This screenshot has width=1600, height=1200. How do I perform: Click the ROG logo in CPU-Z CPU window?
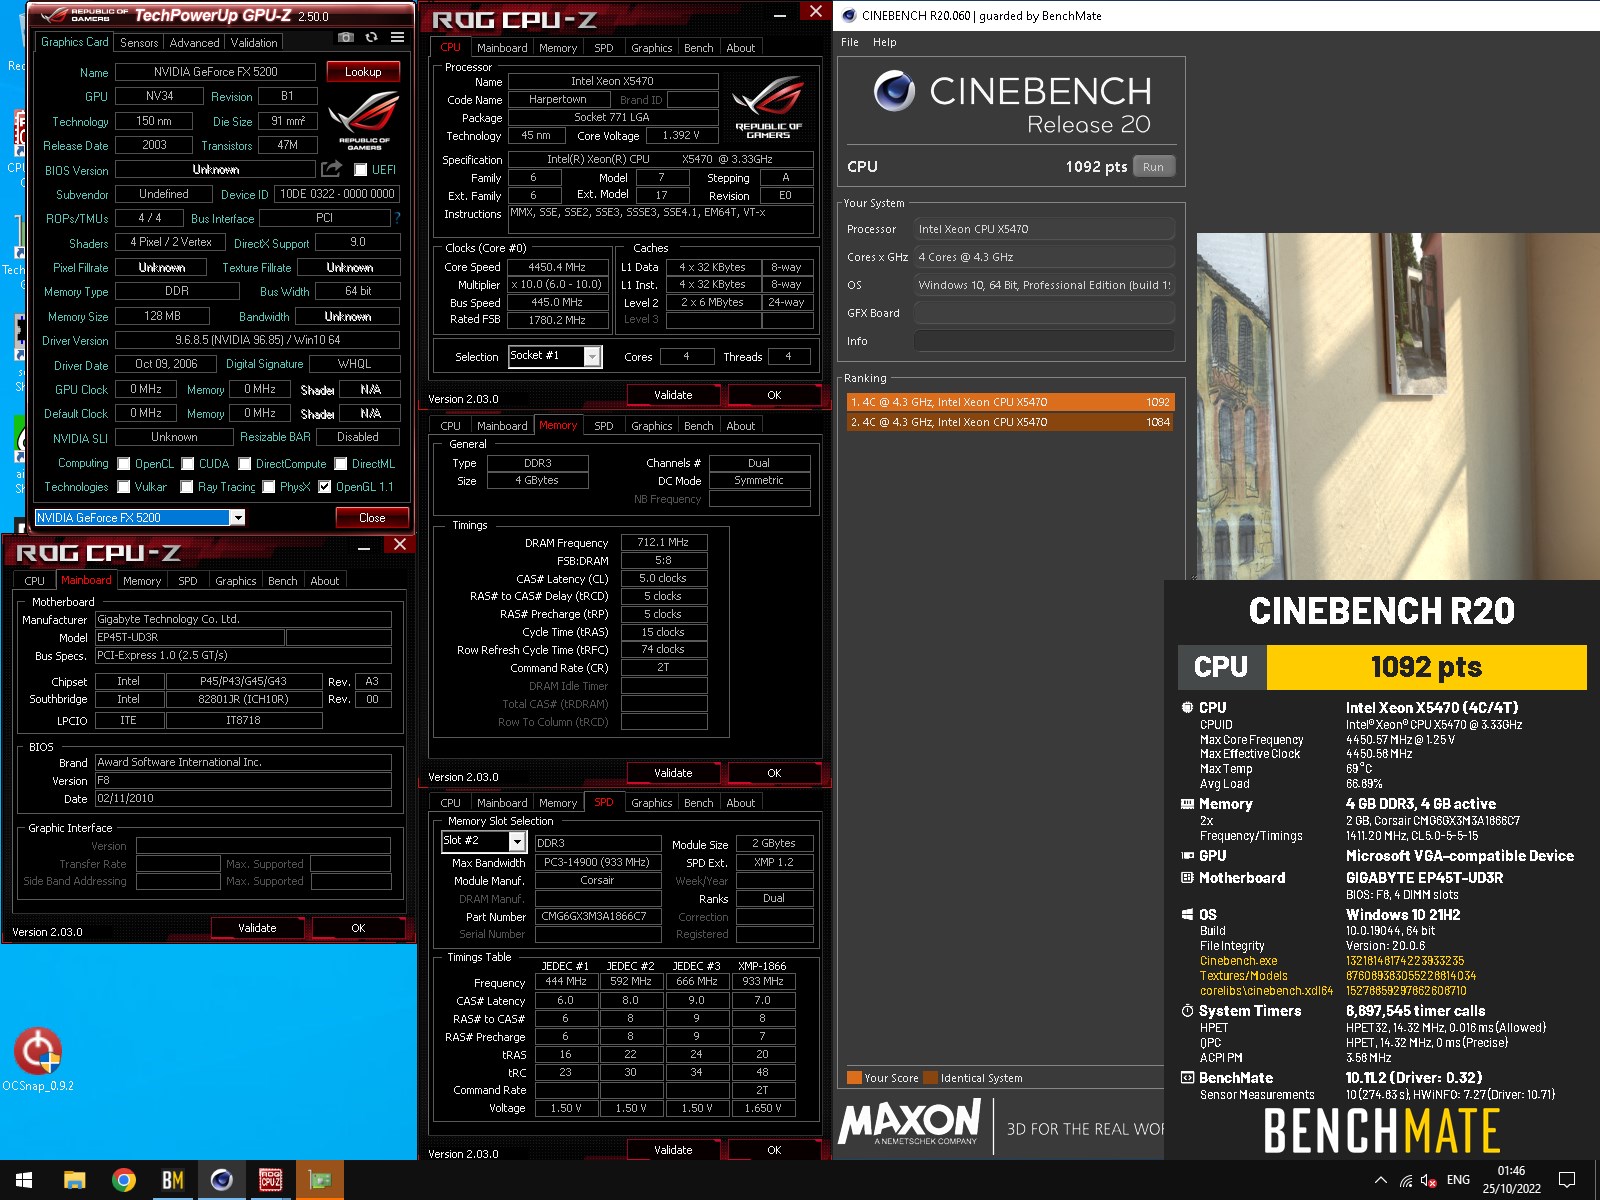pyautogui.click(x=768, y=108)
